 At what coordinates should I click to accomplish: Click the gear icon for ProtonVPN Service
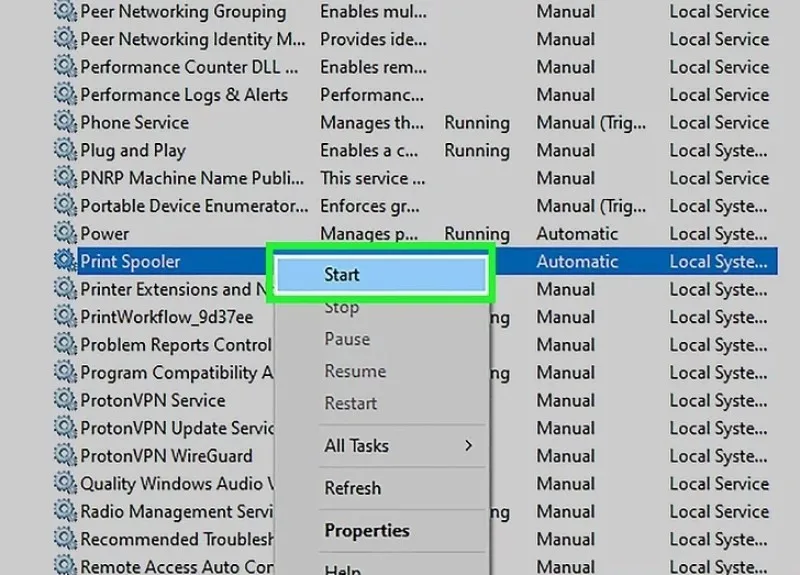point(65,399)
